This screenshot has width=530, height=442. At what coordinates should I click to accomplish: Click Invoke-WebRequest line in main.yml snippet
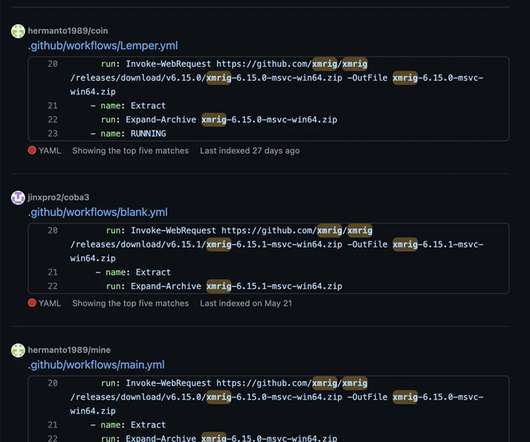point(234,383)
